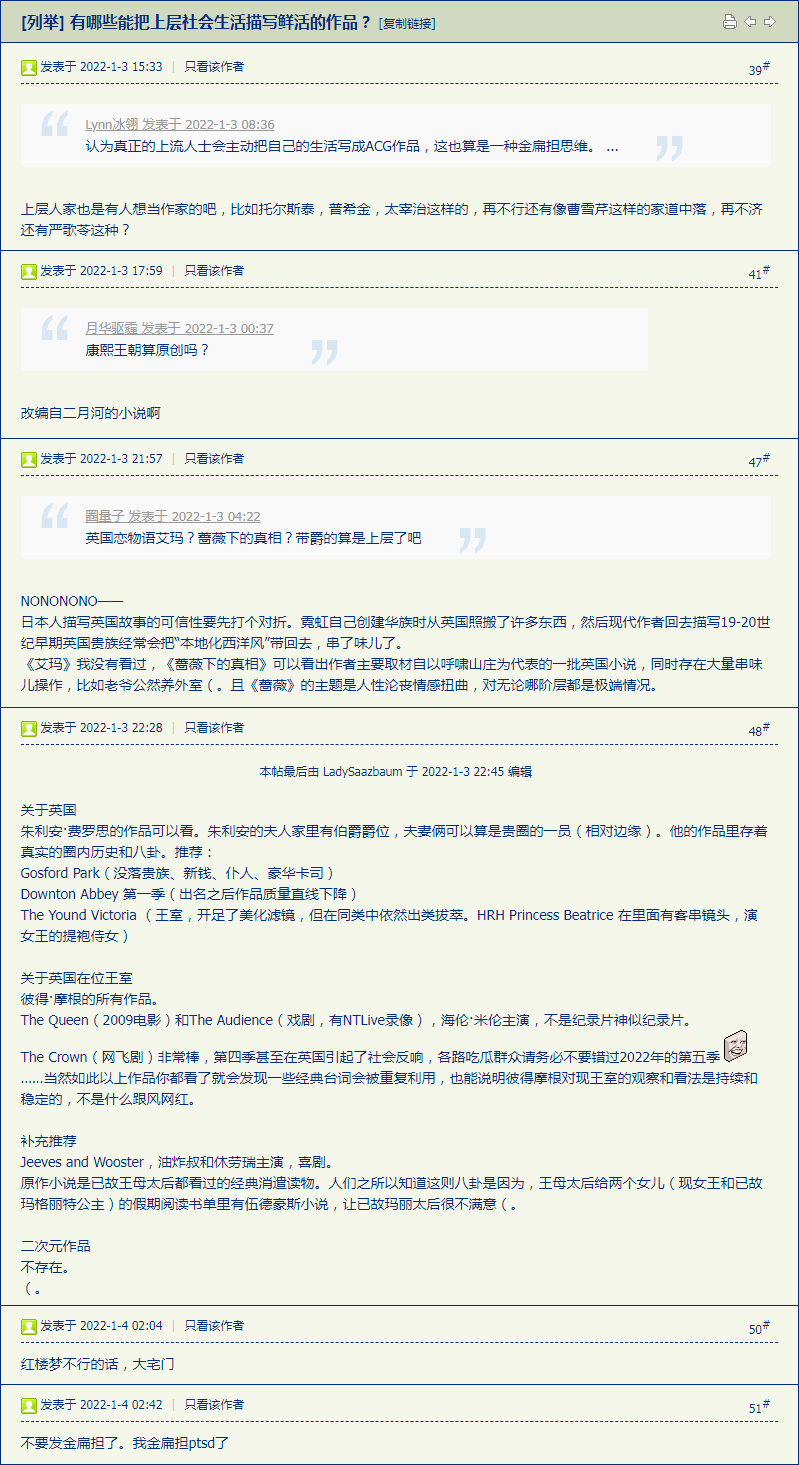Copy thread link via 复制链接
Viewport: 799px width, 1465px height.
407,23
